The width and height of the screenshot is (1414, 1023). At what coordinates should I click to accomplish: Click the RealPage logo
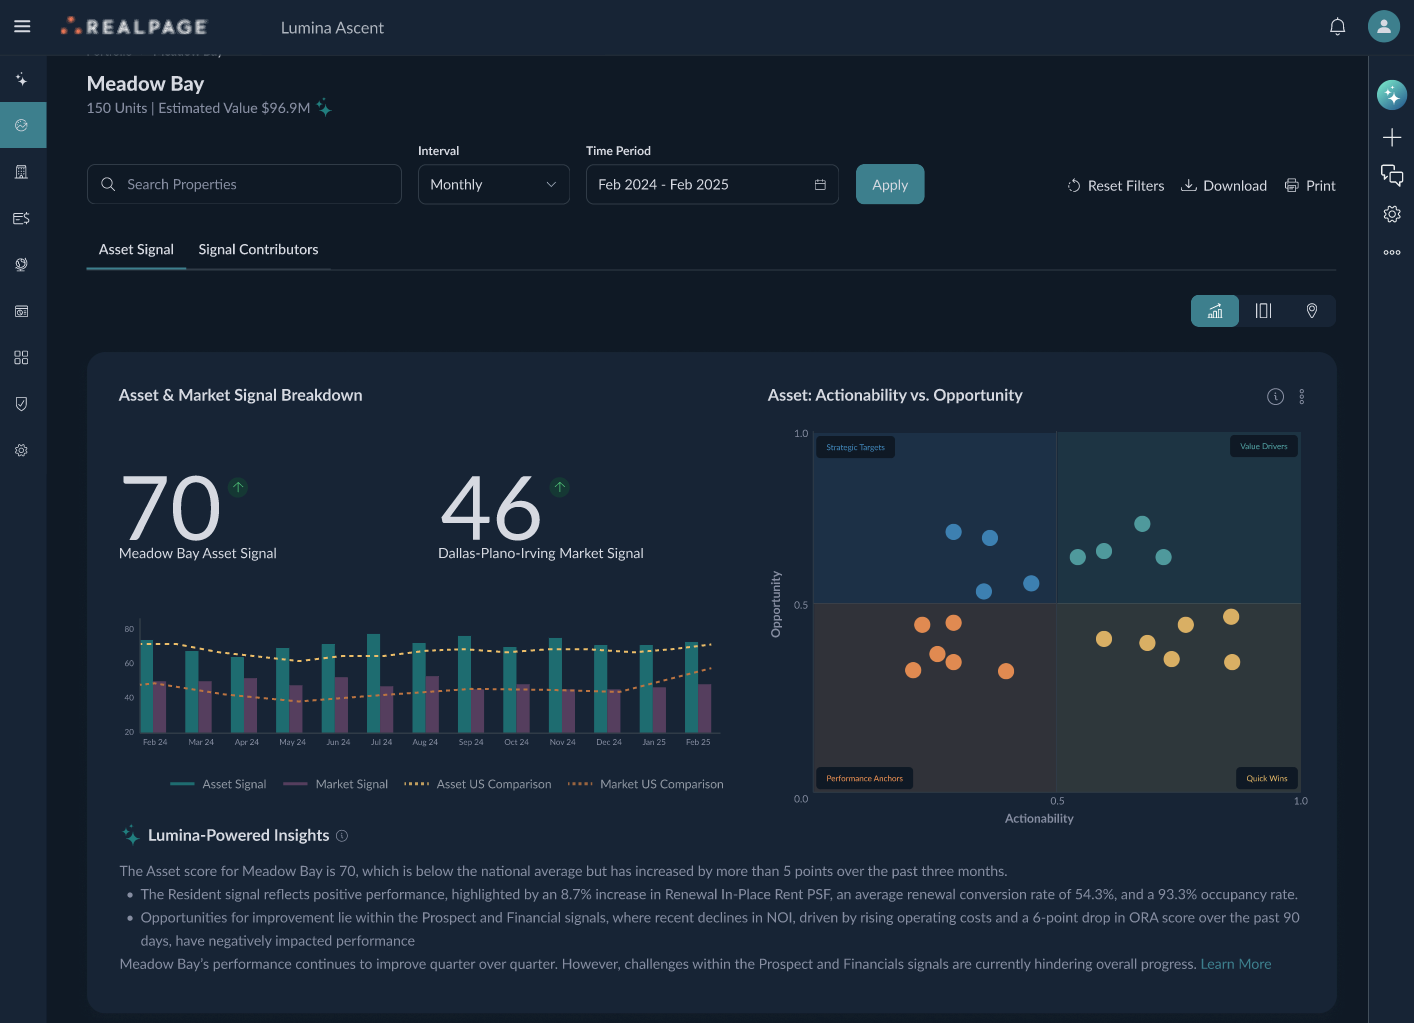(134, 27)
